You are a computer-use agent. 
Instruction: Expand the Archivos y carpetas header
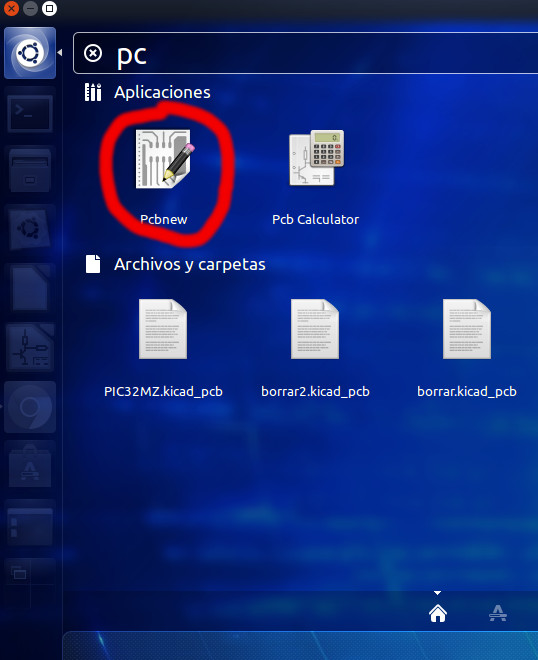[x=189, y=264]
